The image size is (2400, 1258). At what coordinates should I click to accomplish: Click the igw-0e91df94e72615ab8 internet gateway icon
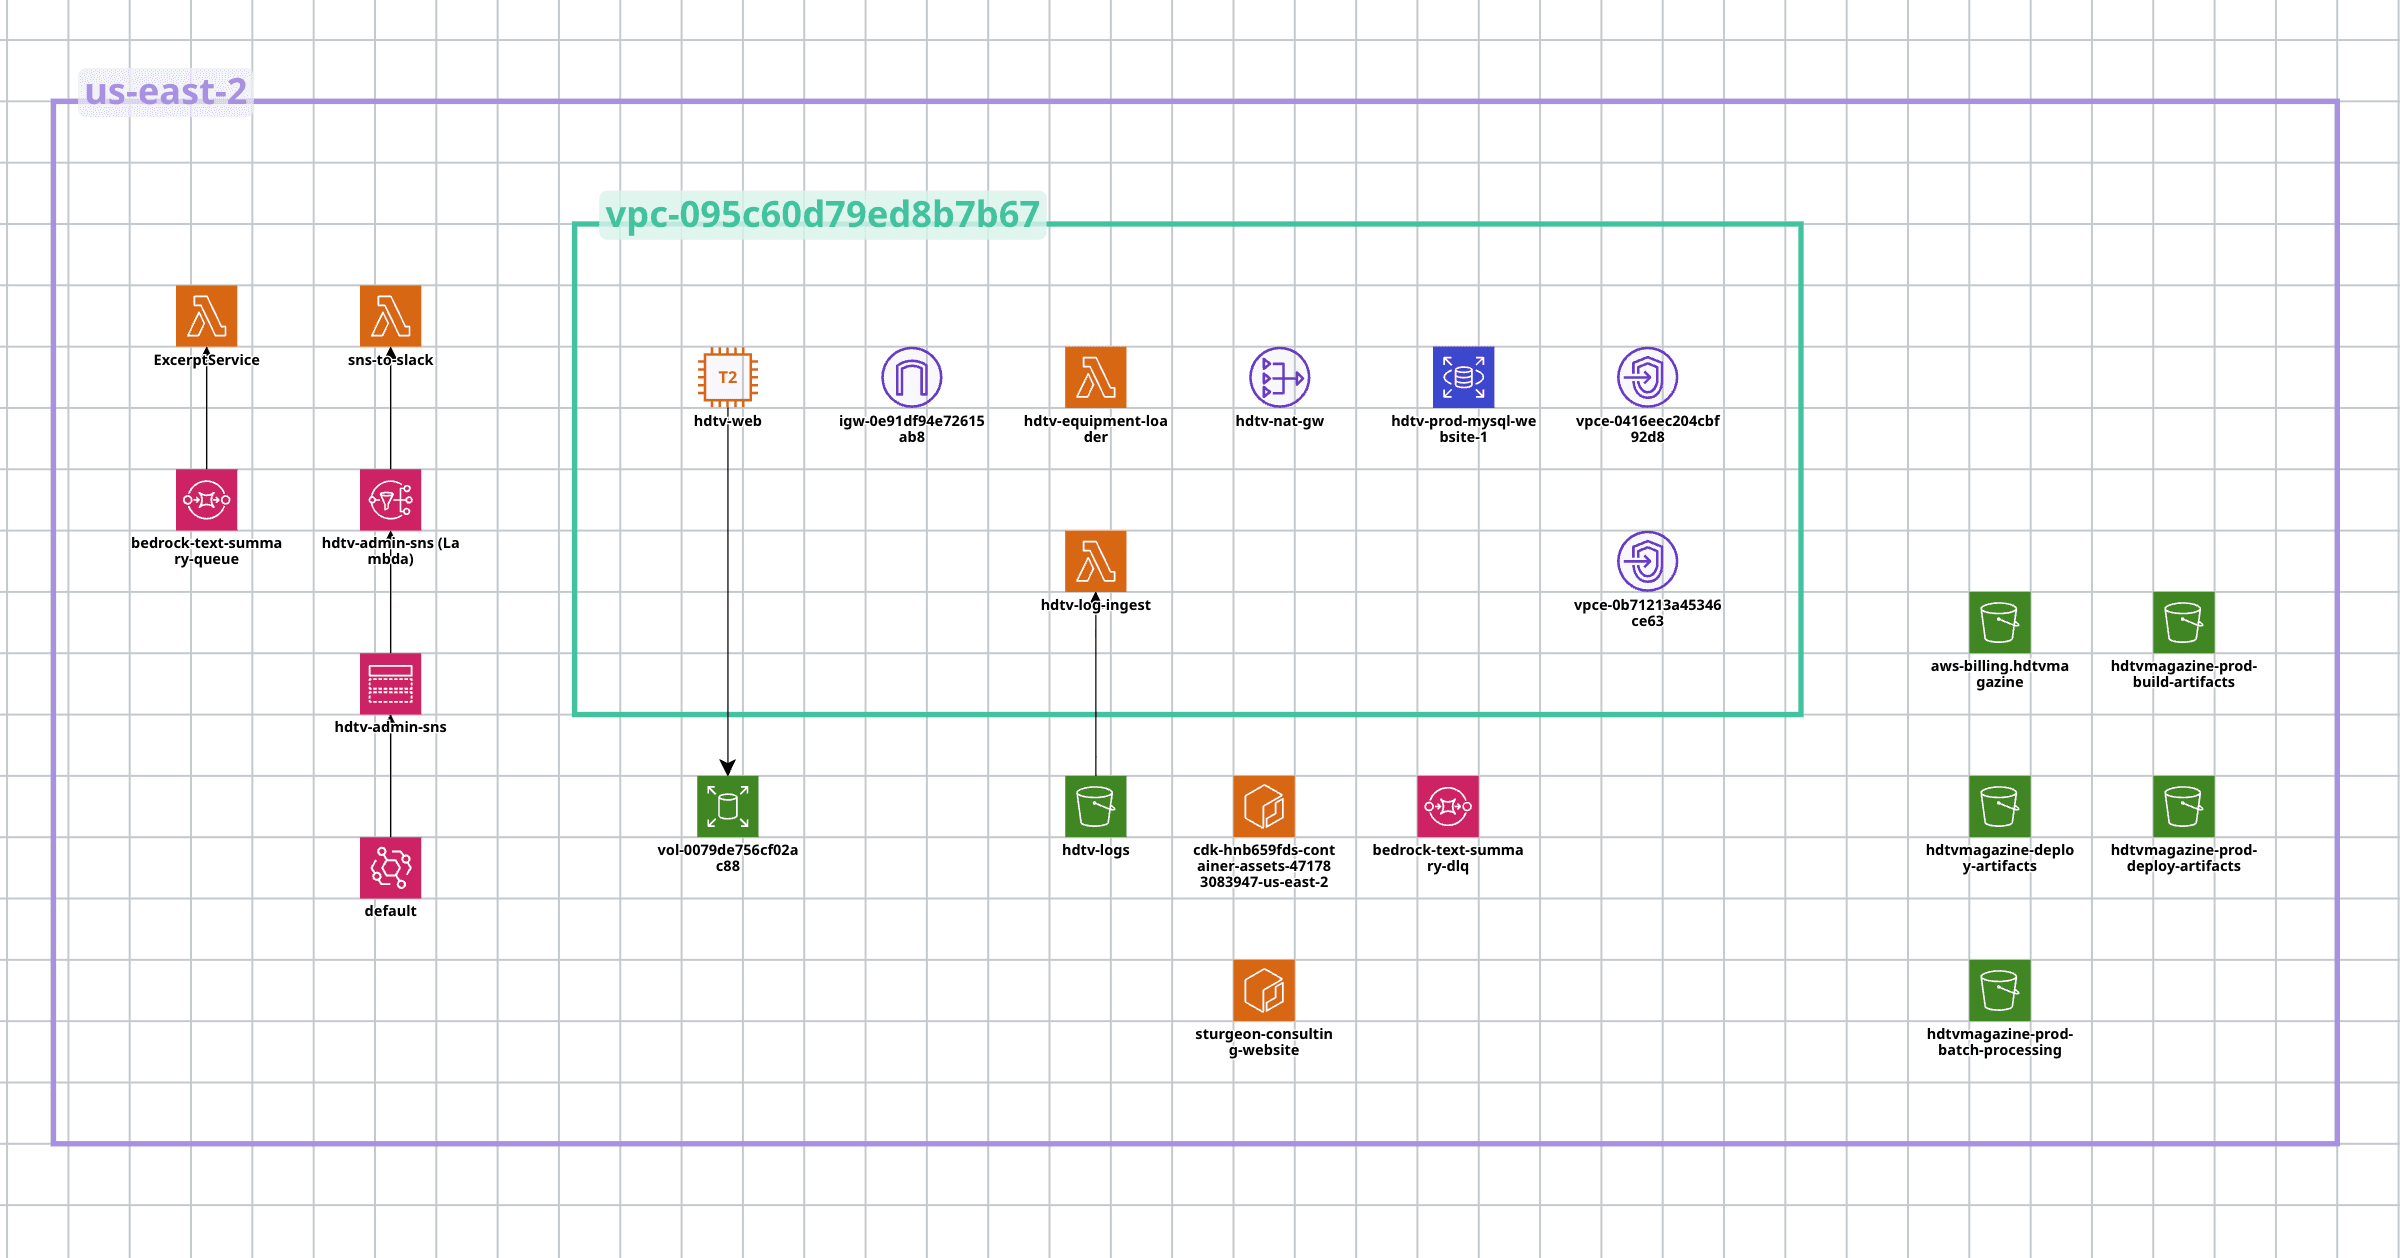(x=911, y=378)
